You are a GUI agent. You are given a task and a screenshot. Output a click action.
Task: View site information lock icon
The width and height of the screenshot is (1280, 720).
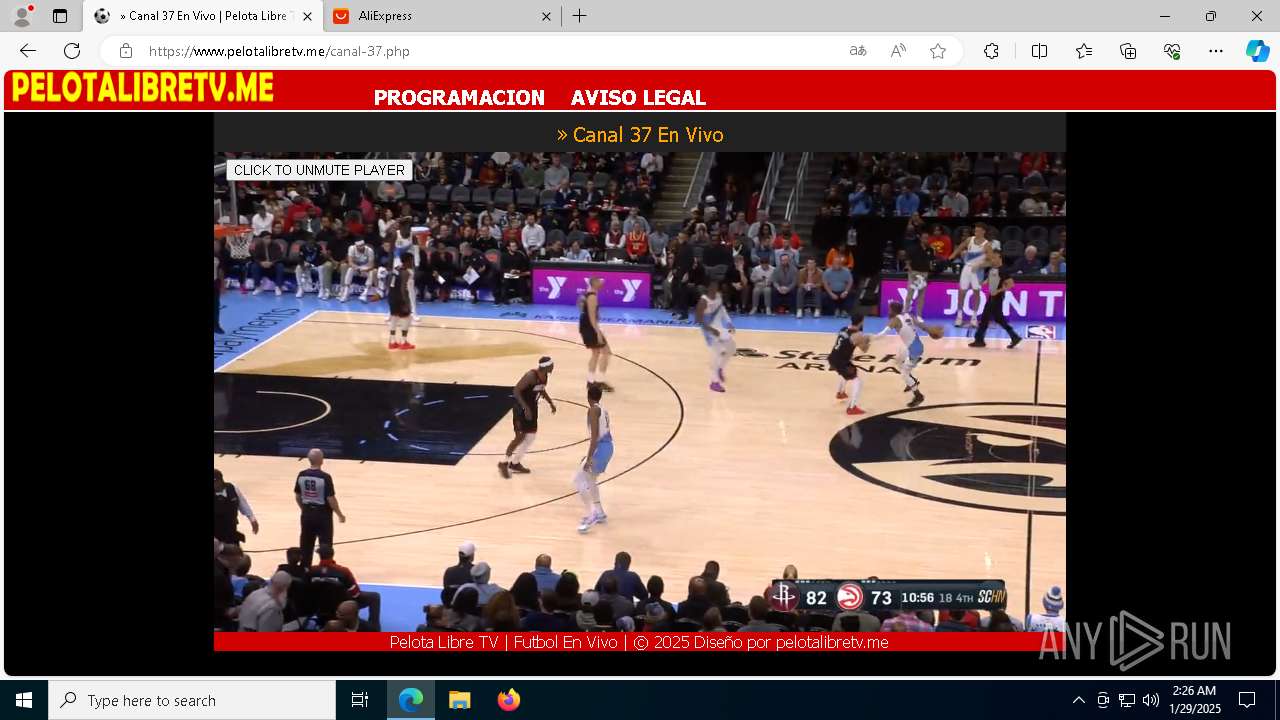[126, 51]
